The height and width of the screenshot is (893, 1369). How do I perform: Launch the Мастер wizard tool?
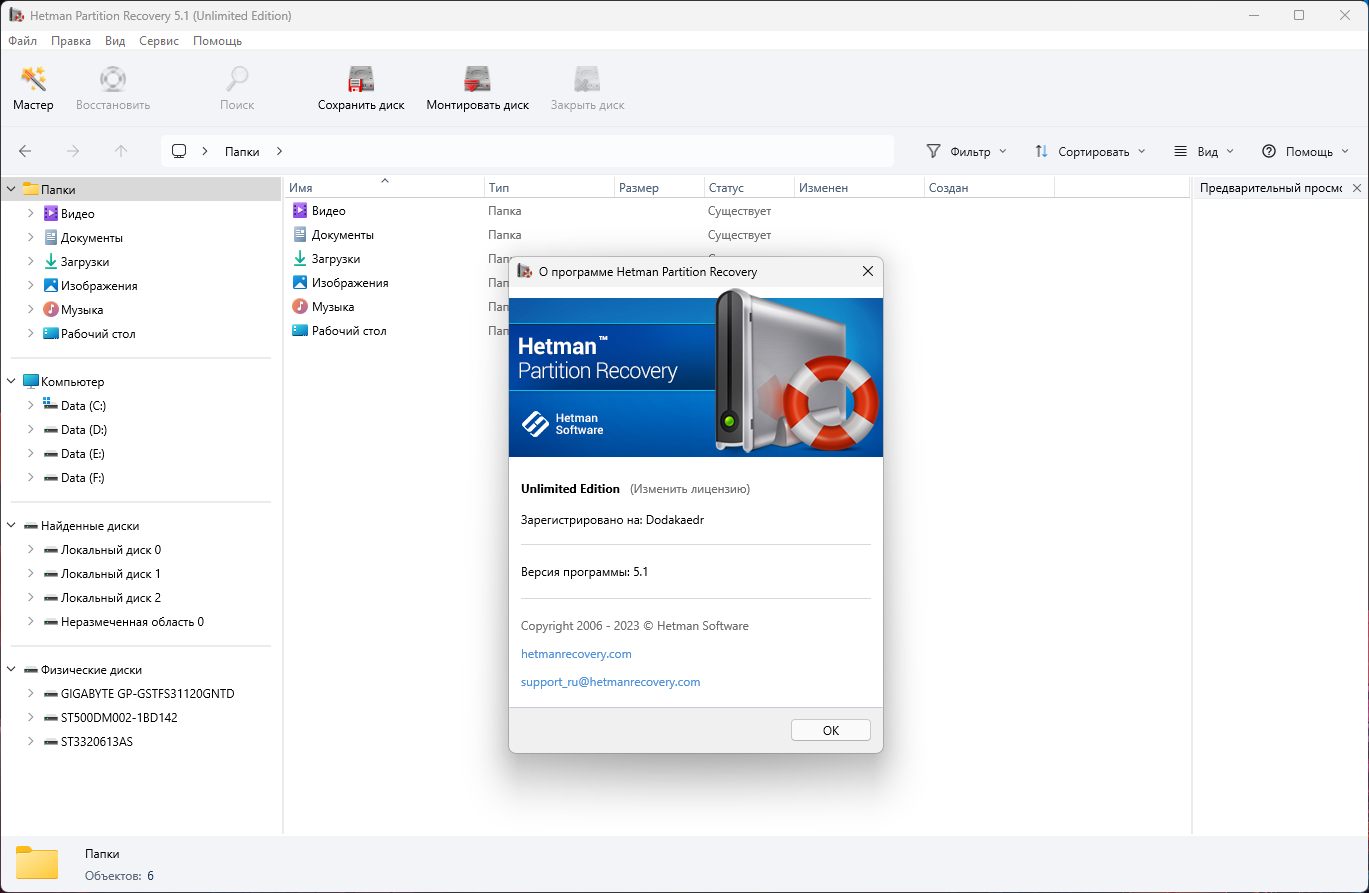point(33,89)
